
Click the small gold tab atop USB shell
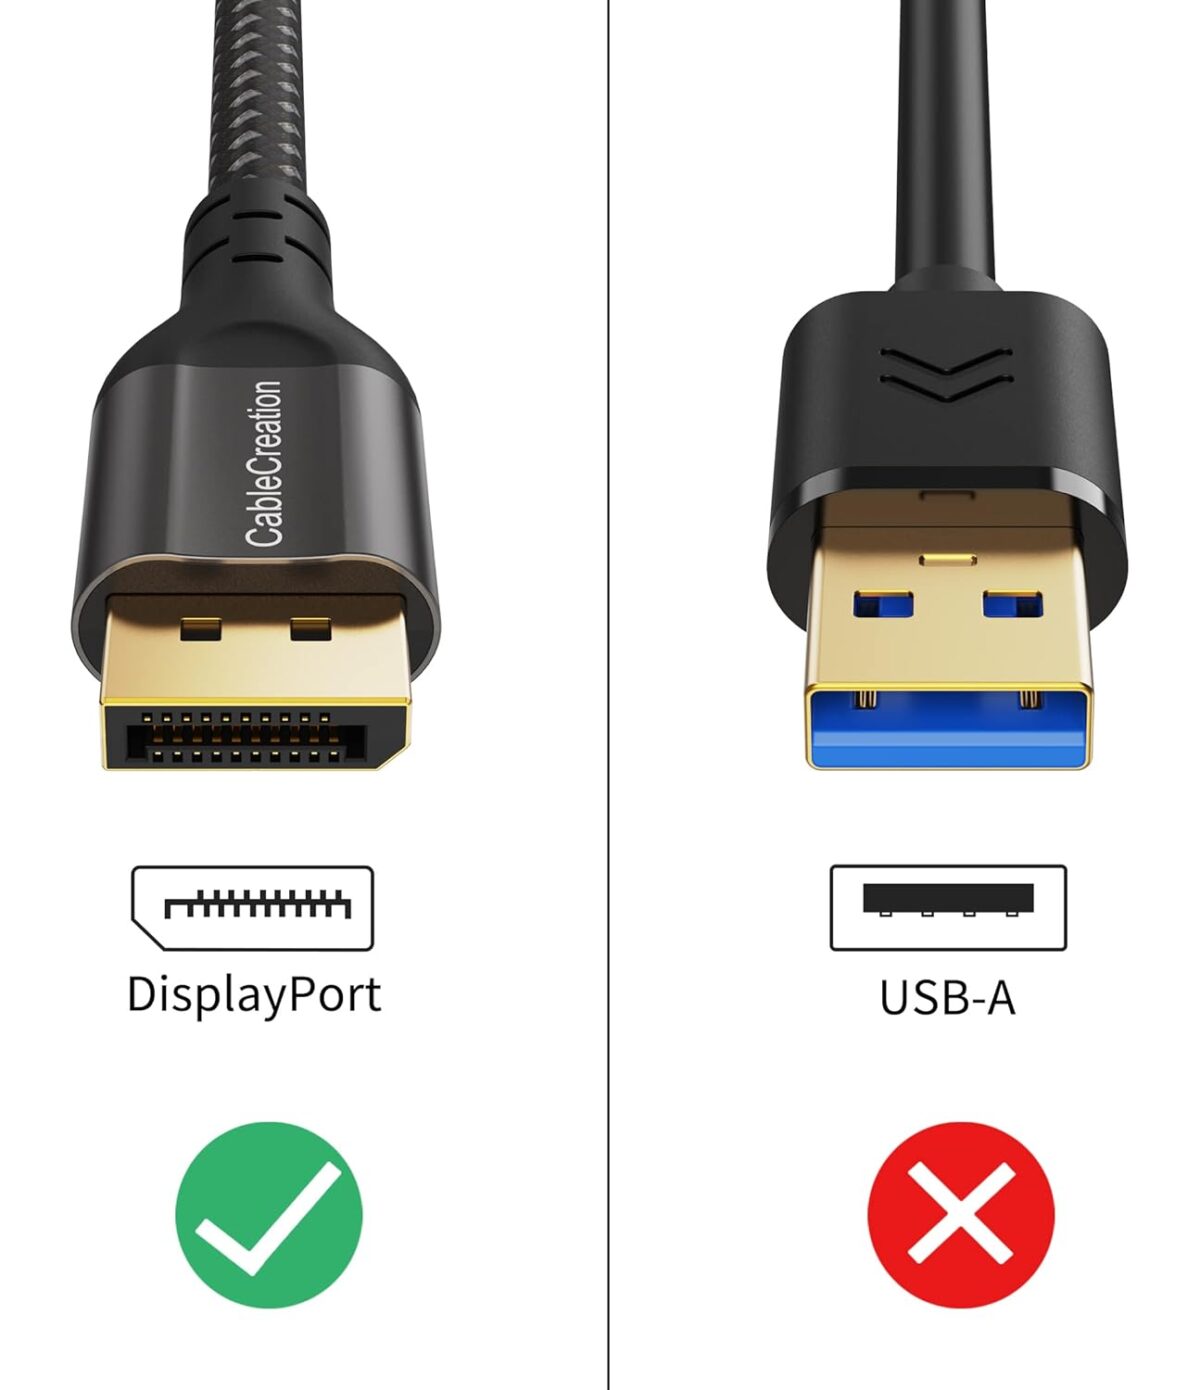948,558
